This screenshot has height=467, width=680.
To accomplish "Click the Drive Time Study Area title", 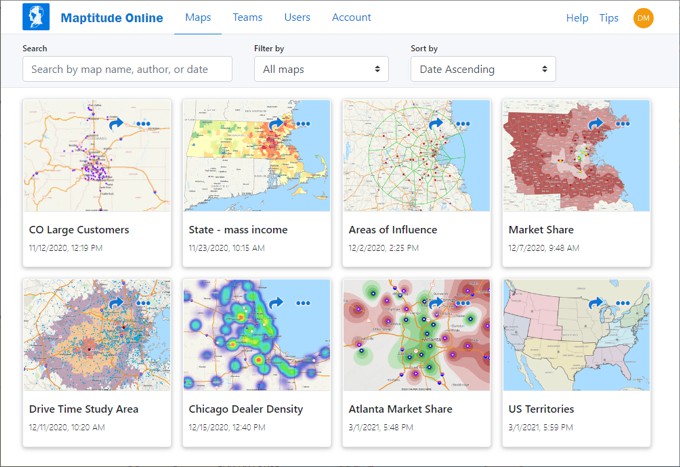I will (x=84, y=409).
